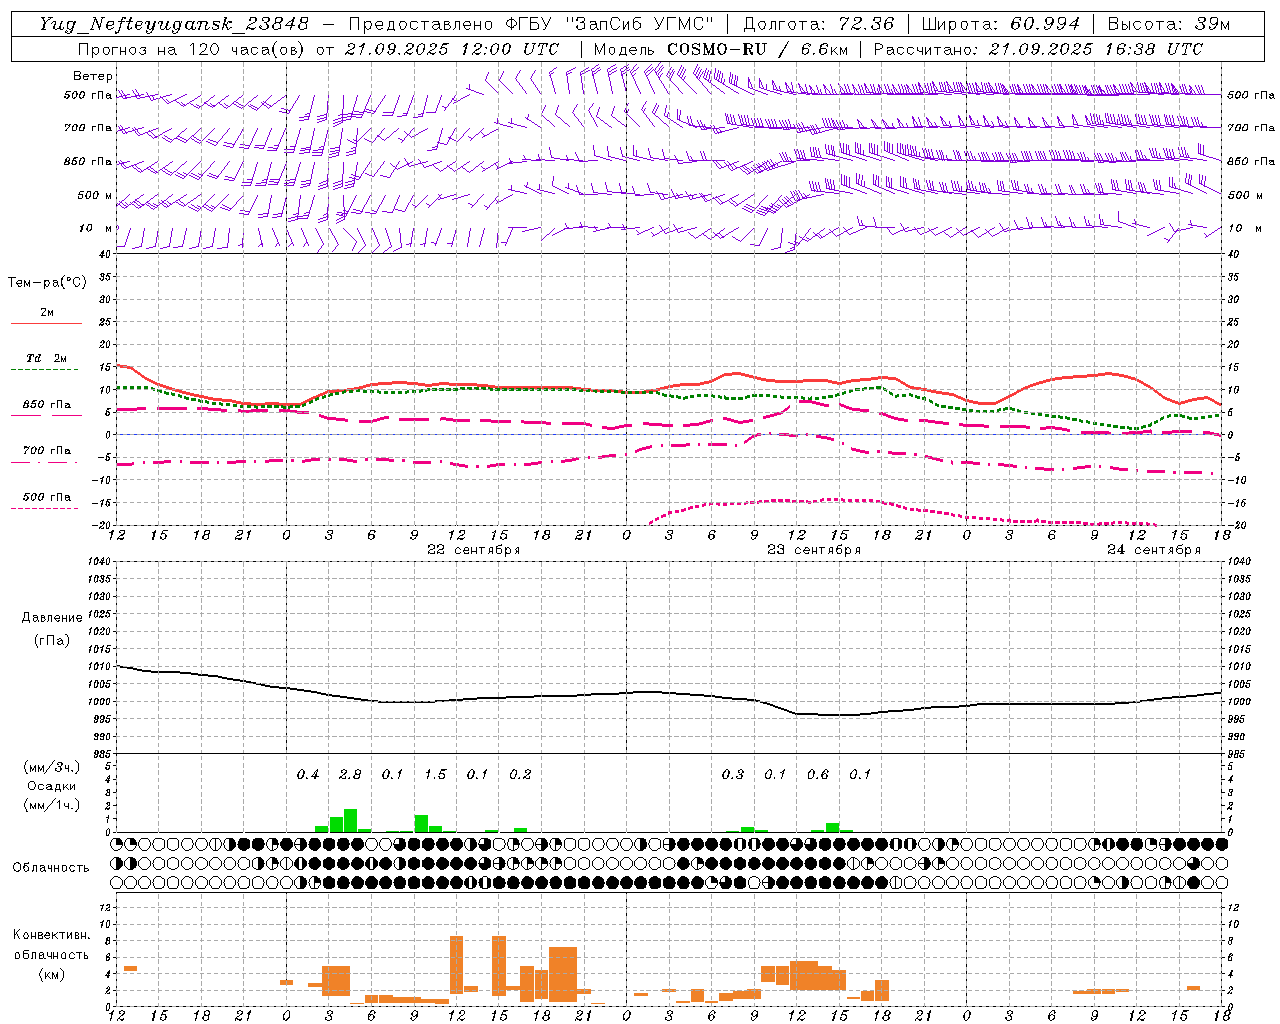Click the 'Ветер' wind panel label
The height and width of the screenshot is (1024, 1280).
93,76
